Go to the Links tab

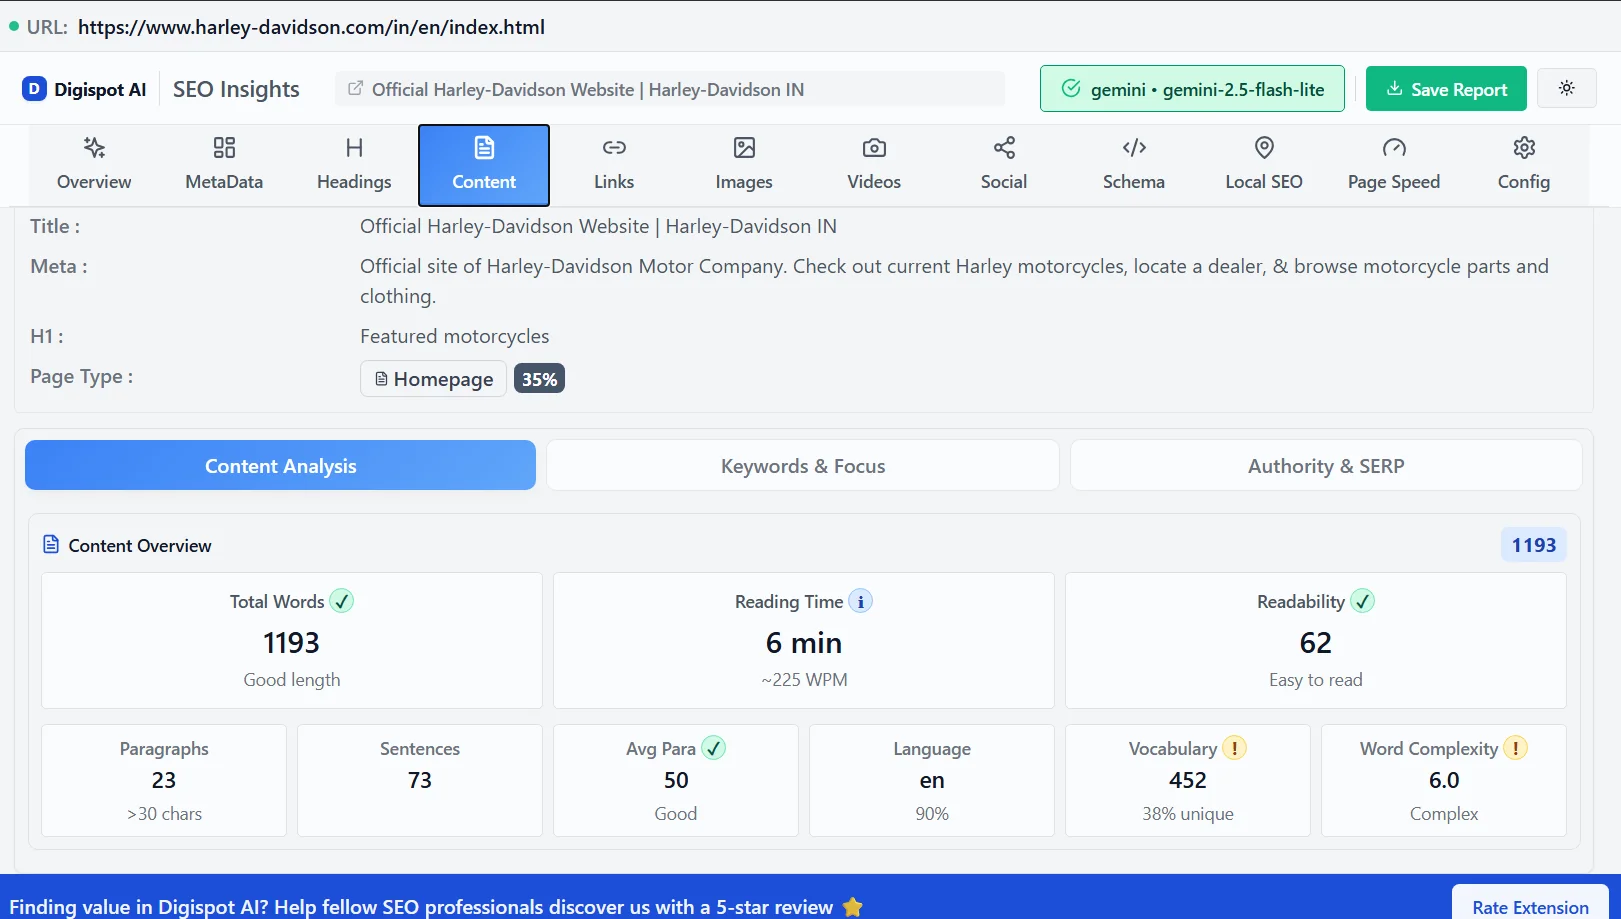pyautogui.click(x=614, y=165)
